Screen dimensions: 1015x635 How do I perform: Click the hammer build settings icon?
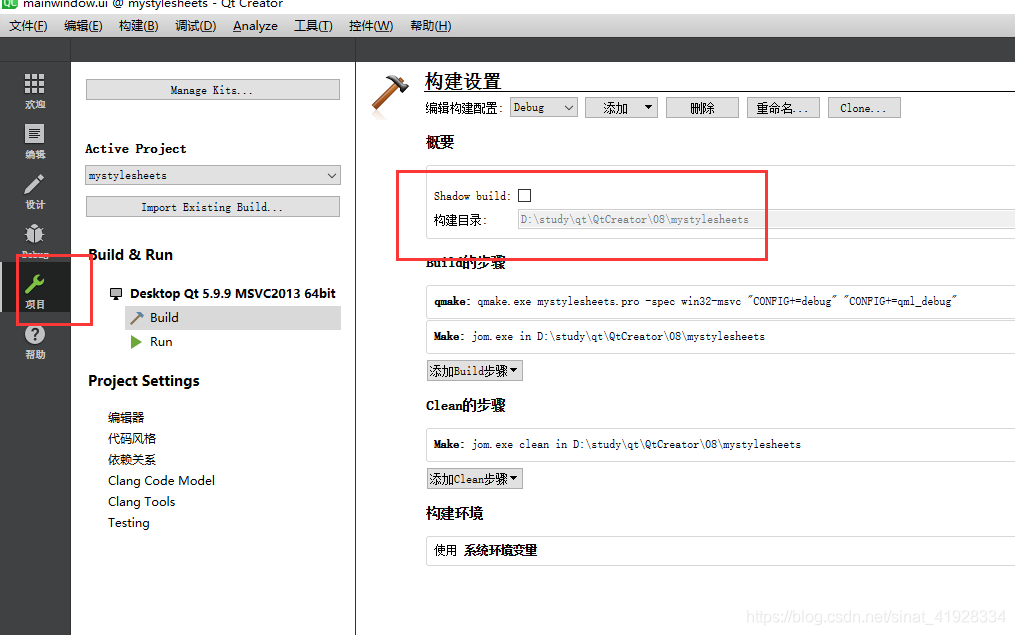(390, 96)
